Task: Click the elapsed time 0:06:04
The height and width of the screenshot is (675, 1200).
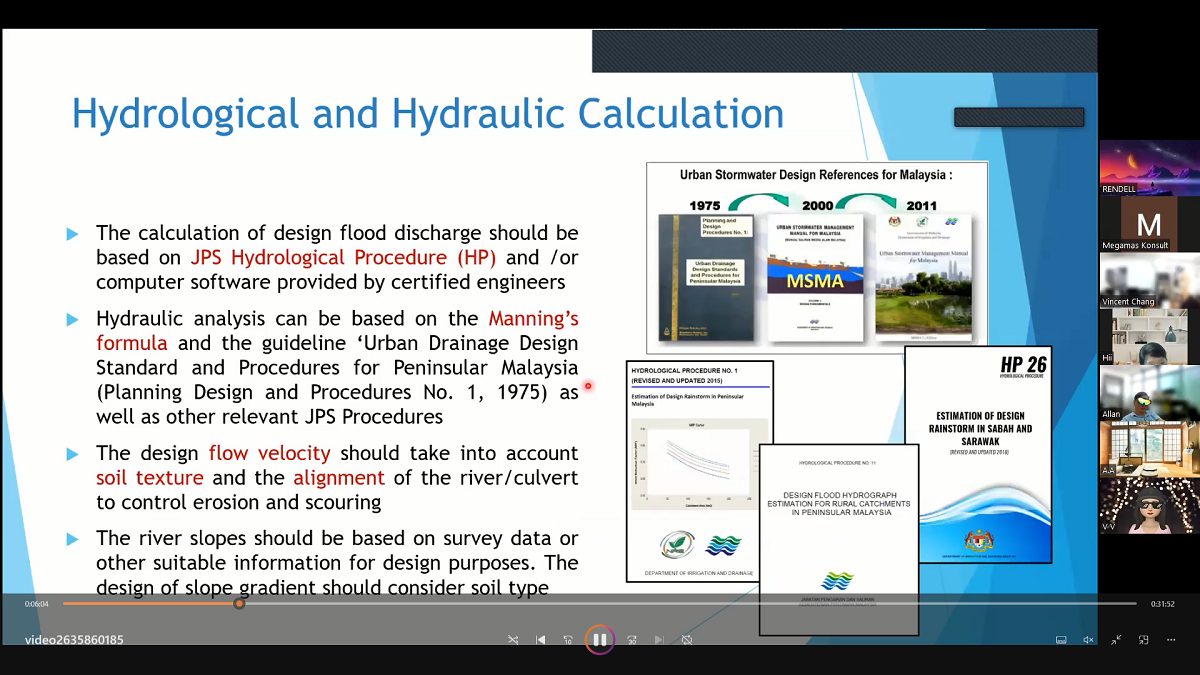Action: (x=37, y=604)
